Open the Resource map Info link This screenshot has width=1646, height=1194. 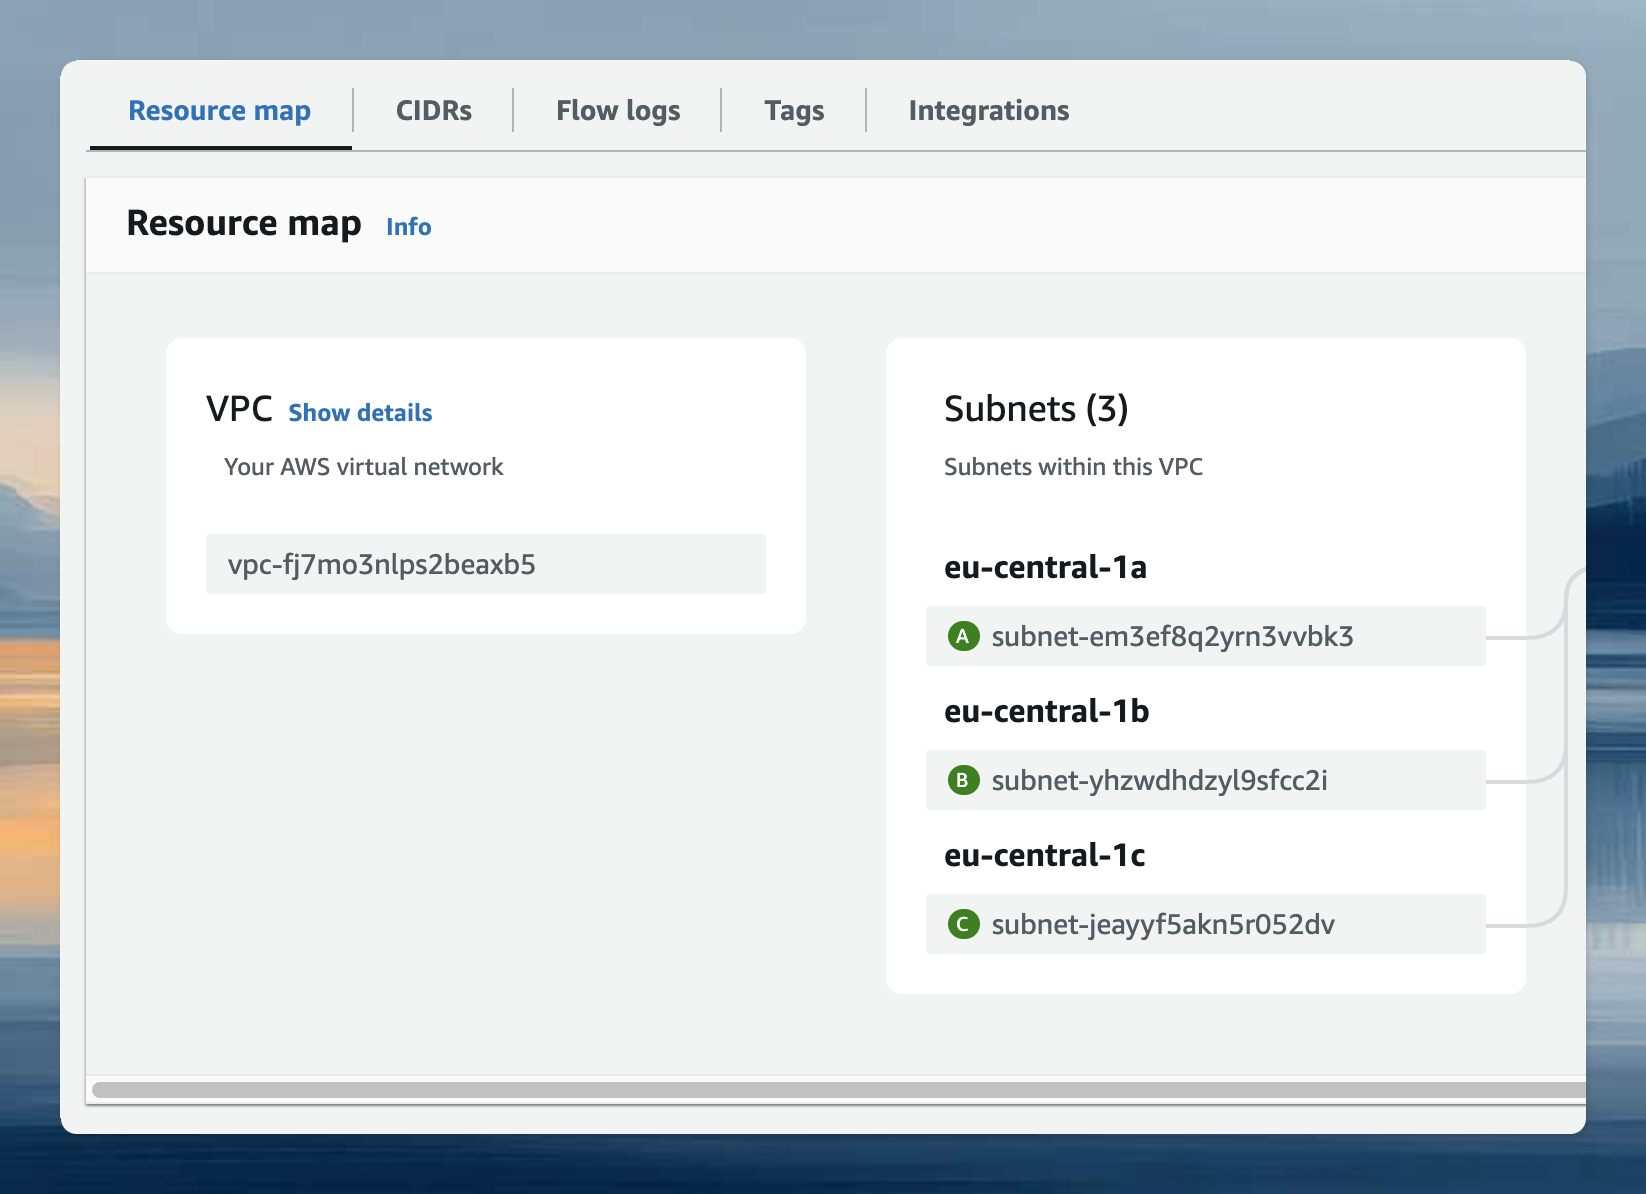[408, 226]
